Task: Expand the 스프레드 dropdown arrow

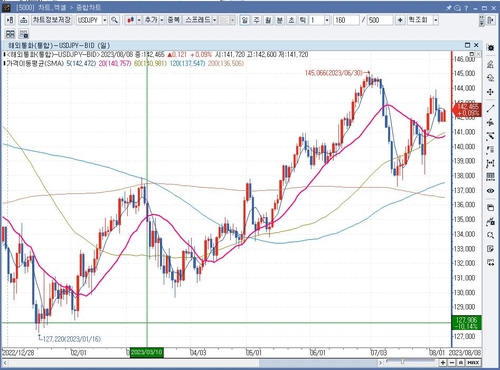Action: 215,20
